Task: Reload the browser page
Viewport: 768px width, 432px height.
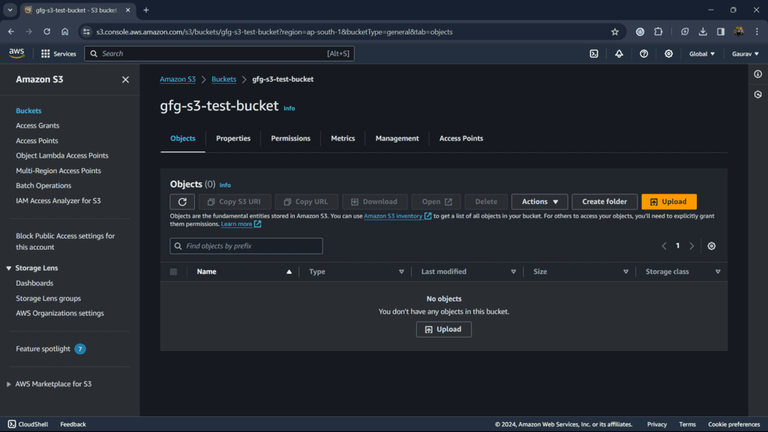Action: (47, 31)
